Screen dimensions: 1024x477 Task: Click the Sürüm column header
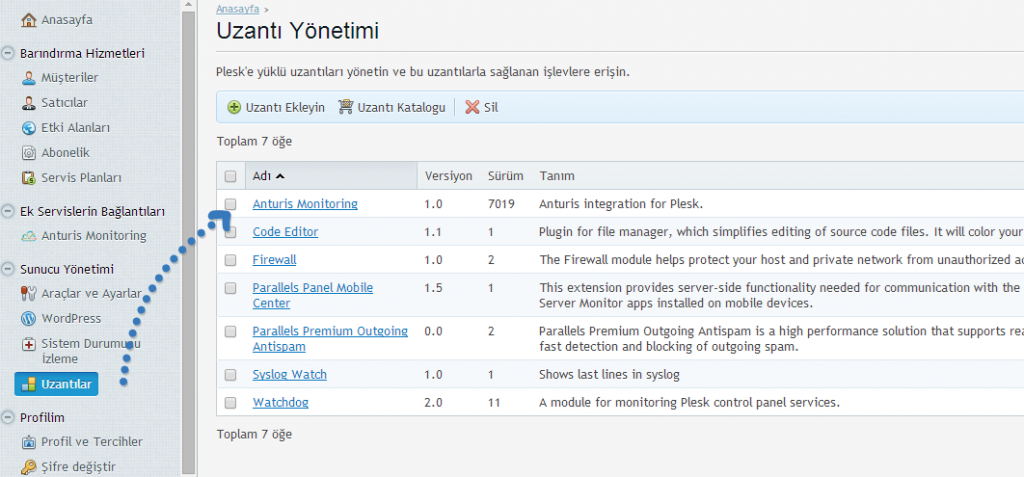pos(505,176)
